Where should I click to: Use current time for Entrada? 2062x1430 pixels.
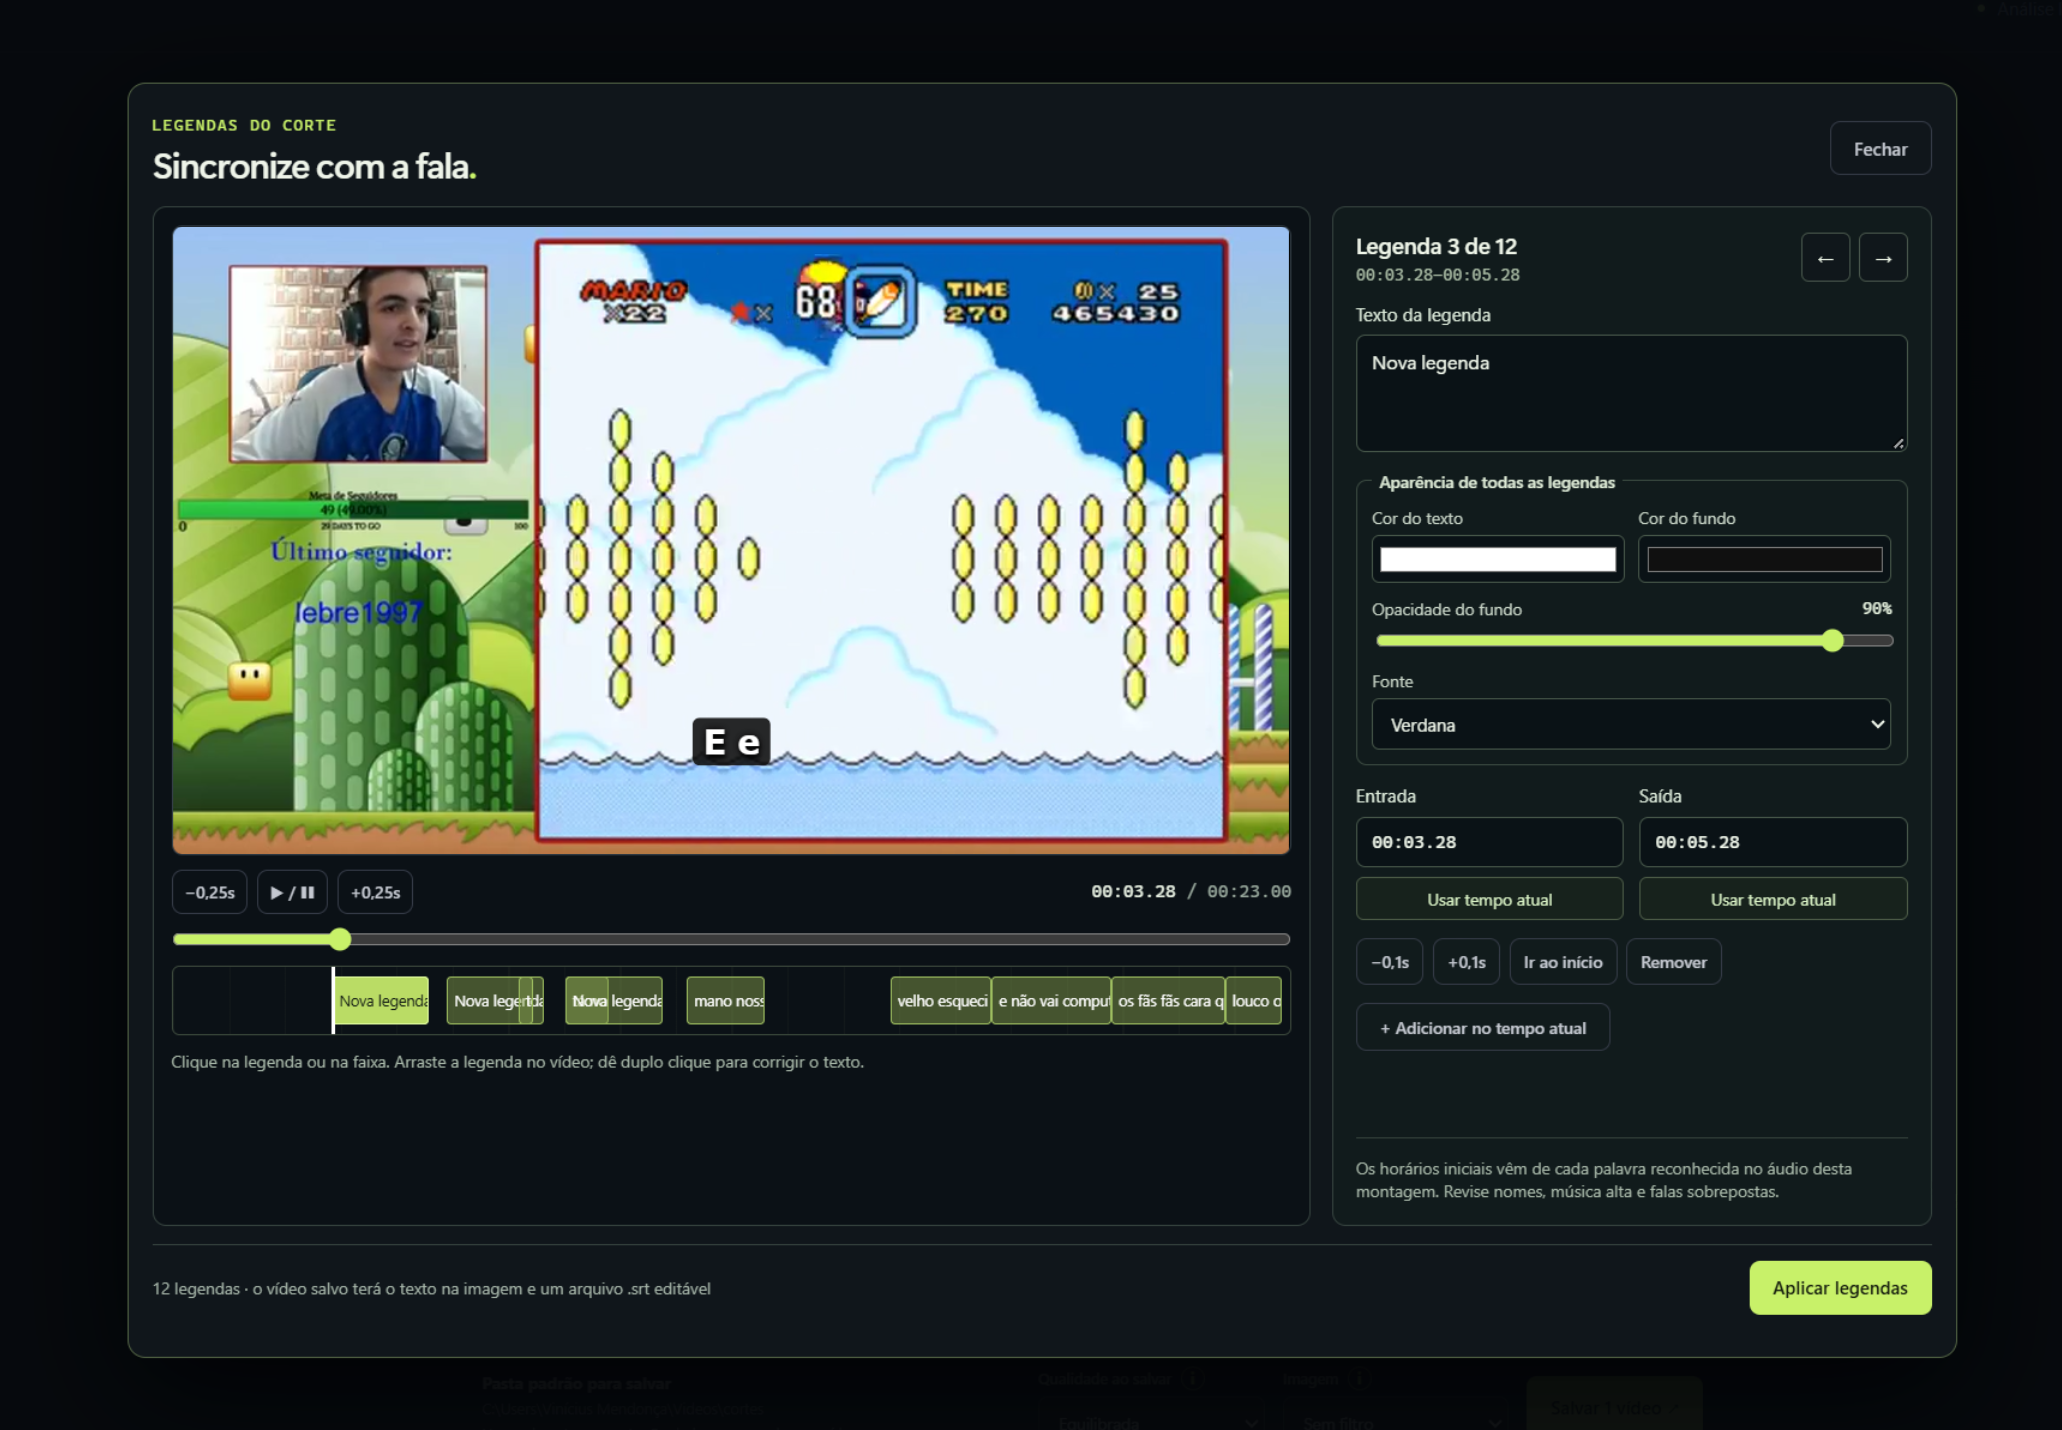pos(1489,899)
